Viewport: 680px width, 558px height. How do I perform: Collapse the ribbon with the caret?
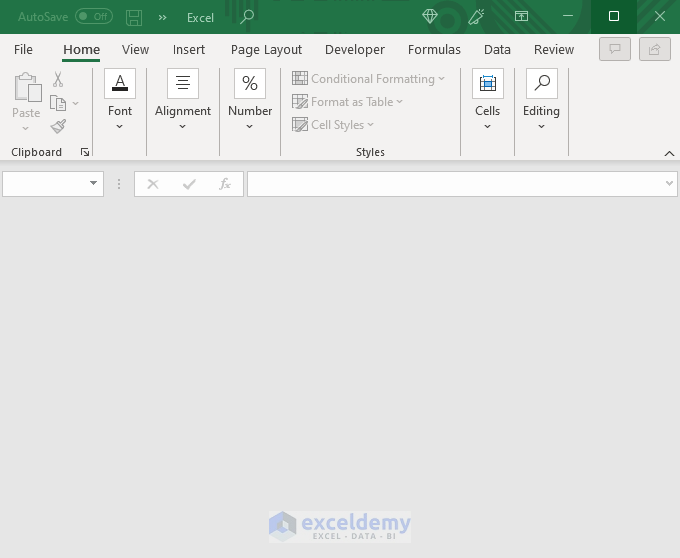coord(669,153)
